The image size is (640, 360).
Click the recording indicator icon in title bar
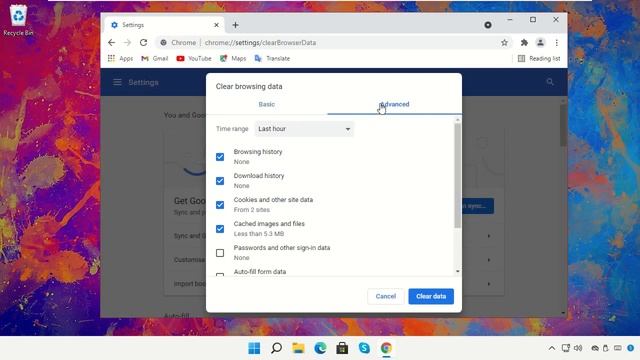(488, 25)
